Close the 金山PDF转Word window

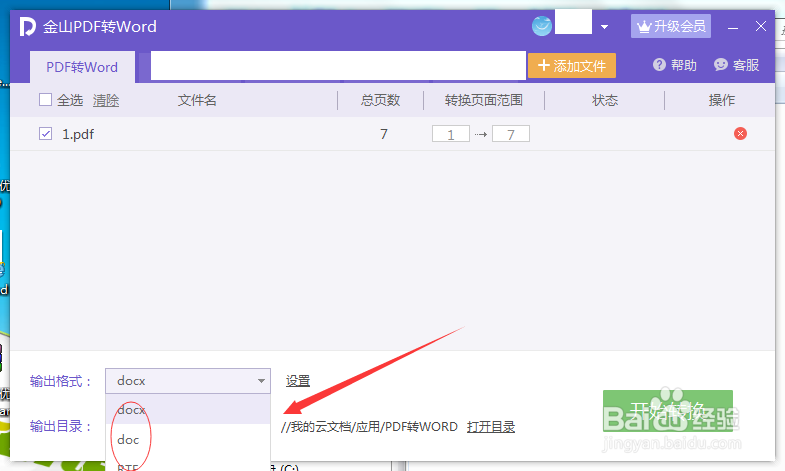tap(761, 27)
